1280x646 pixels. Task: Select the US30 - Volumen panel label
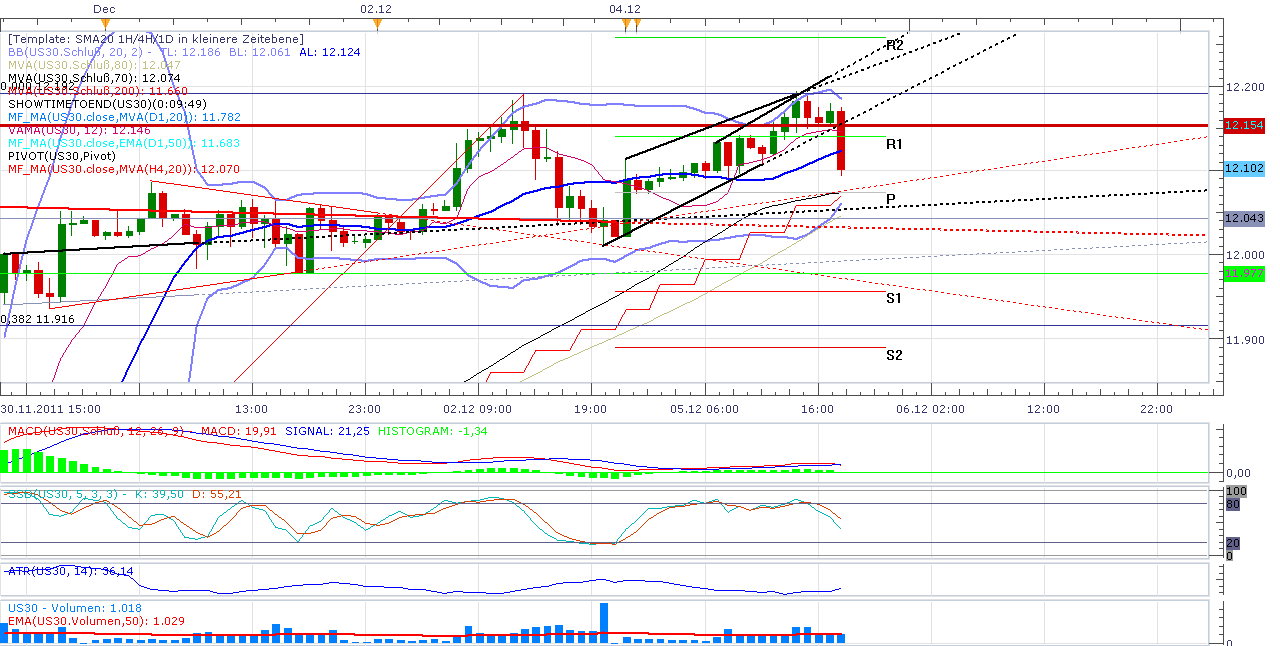(x=55, y=608)
